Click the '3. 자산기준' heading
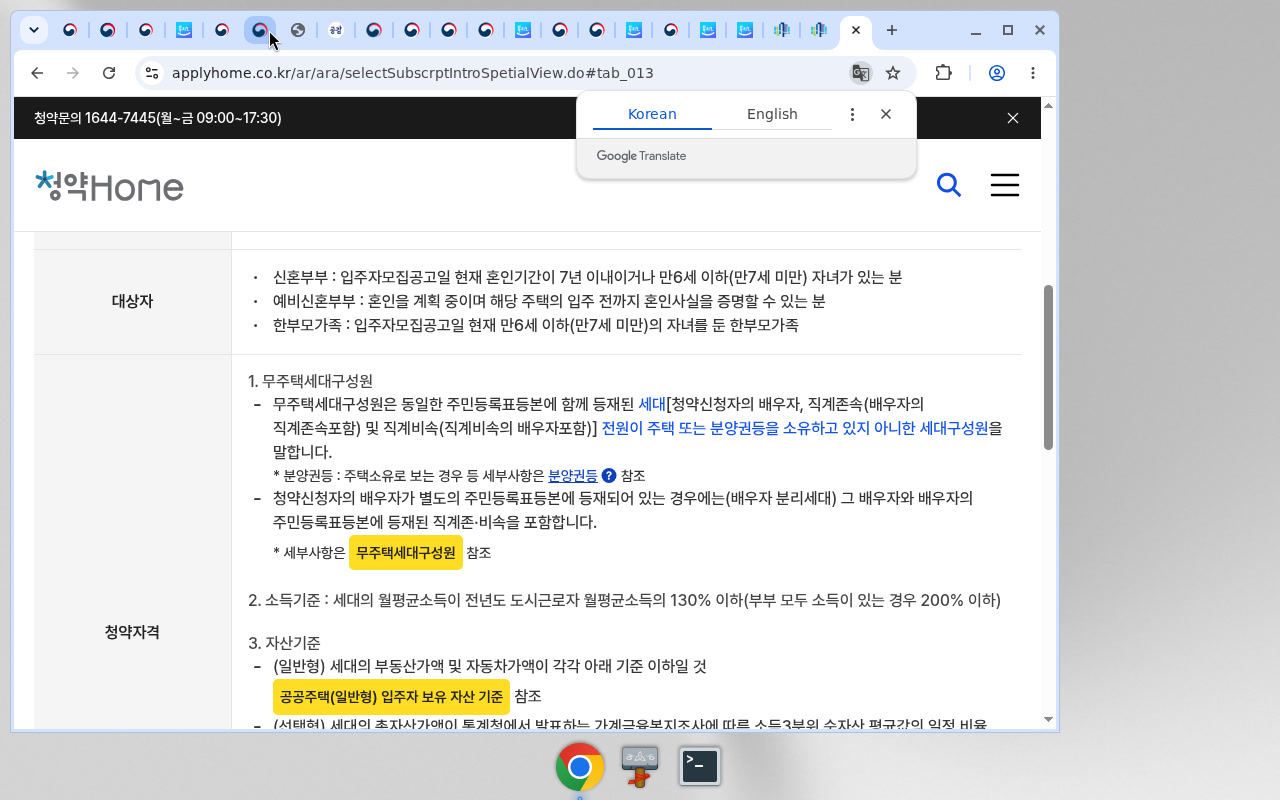Image resolution: width=1280 pixels, height=800 pixels. pyautogui.click(x=284, y=643)
